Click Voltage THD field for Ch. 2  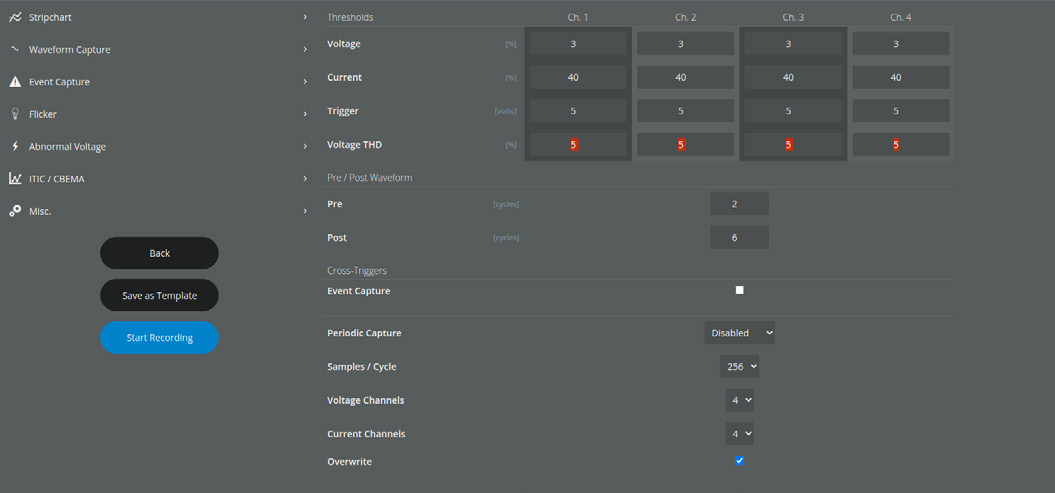tap(686, 145)
